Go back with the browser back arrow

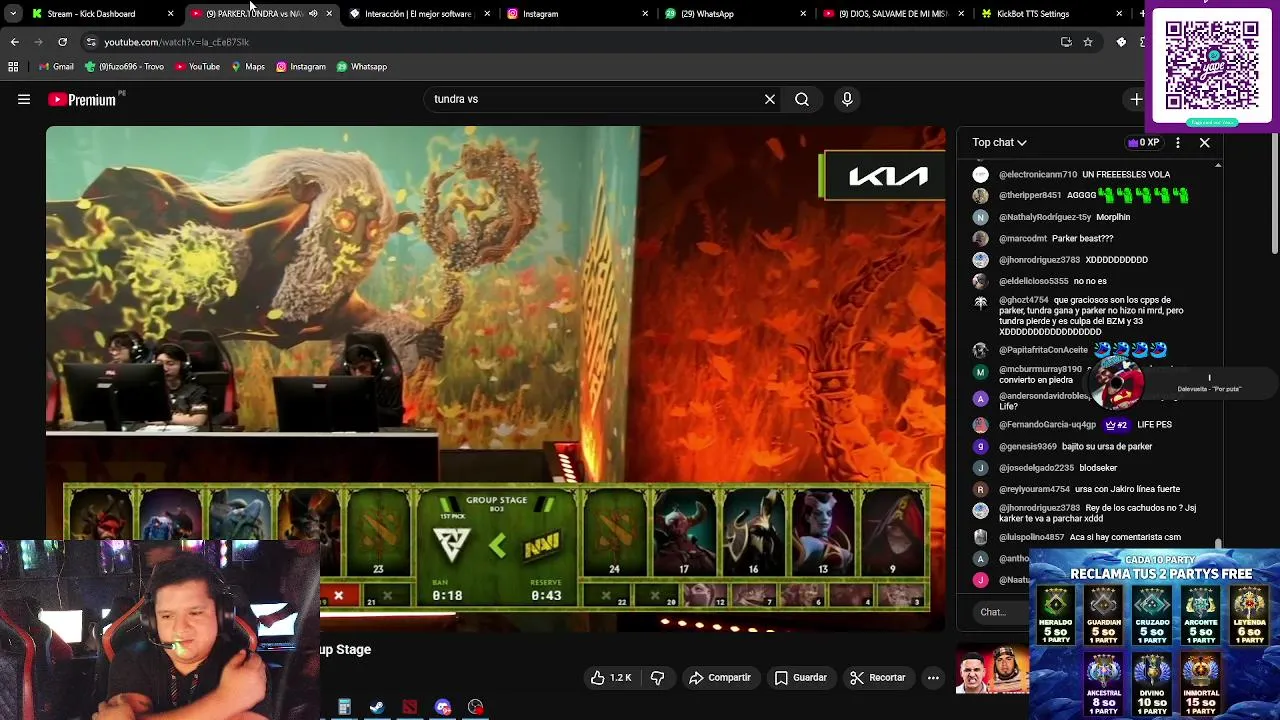[14, 42]
